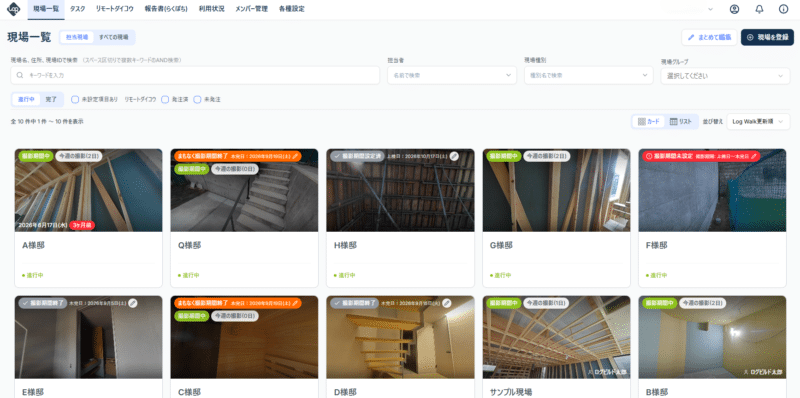The height and width of the screenshot is (398, 800).
Task: Click the 3ヶ月前 red badge on A様邸
Action: 82,225
